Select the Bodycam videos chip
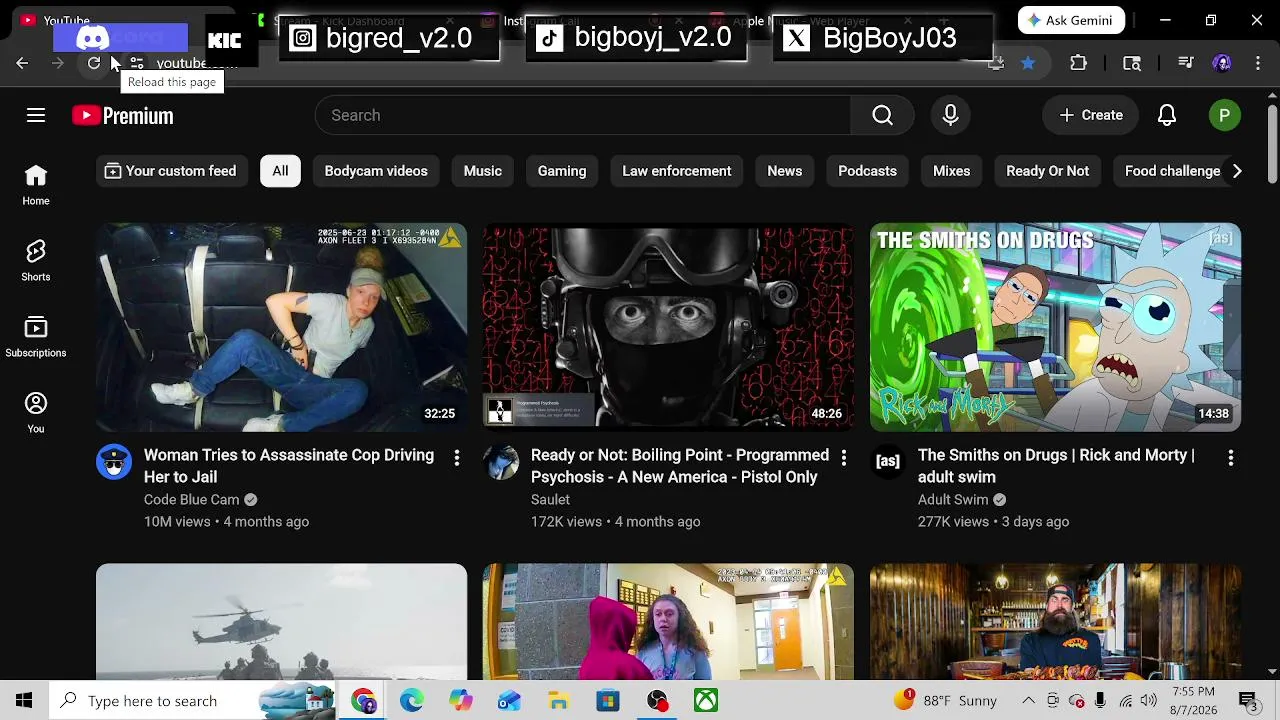 [376, 171]
